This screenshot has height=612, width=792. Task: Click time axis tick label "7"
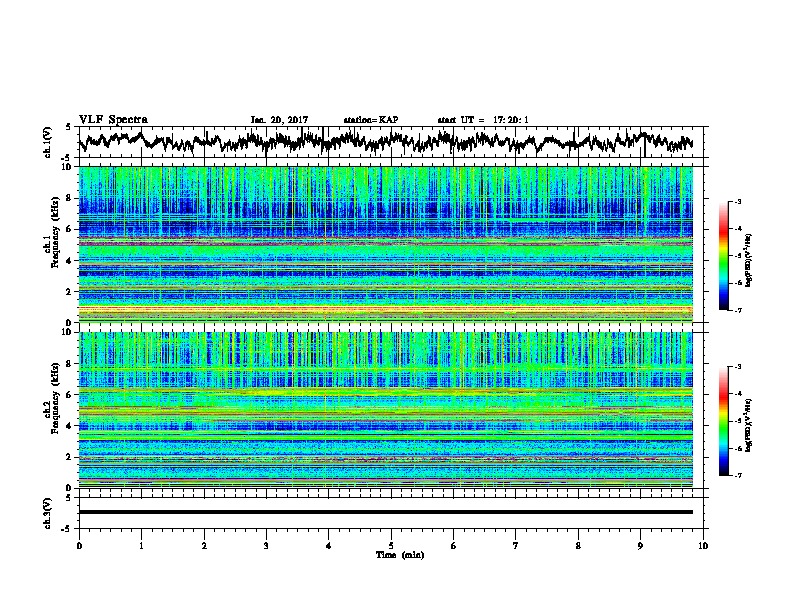tap(516, 546)
